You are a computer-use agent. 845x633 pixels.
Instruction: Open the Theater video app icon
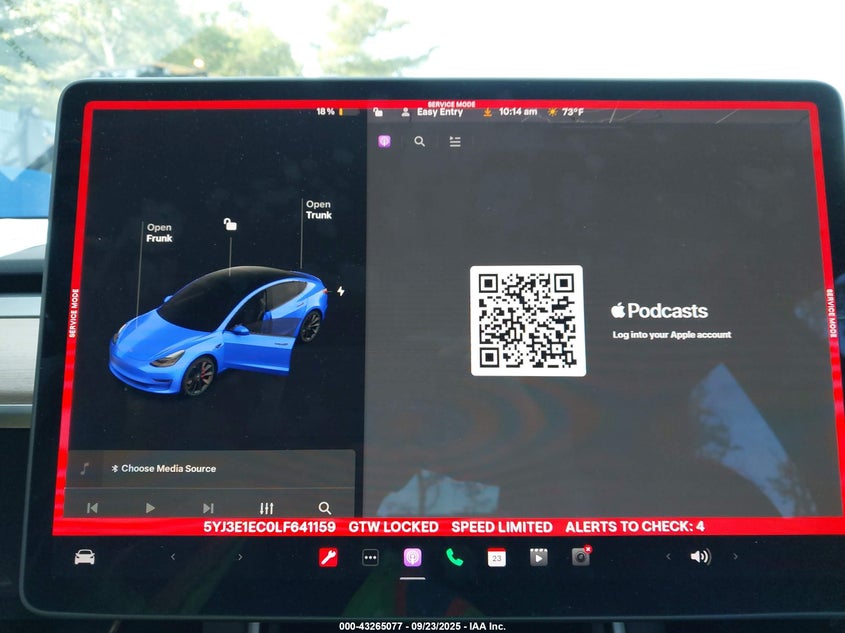pyautogui.click(x=538, y=557)
